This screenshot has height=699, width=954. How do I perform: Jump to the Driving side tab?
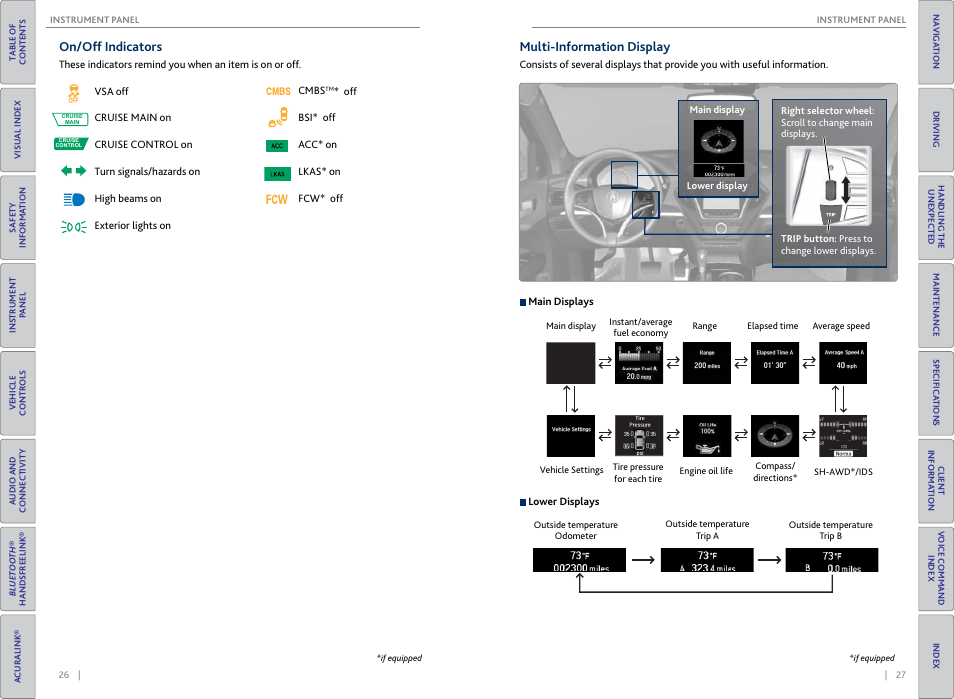click(x=936, y=130)
